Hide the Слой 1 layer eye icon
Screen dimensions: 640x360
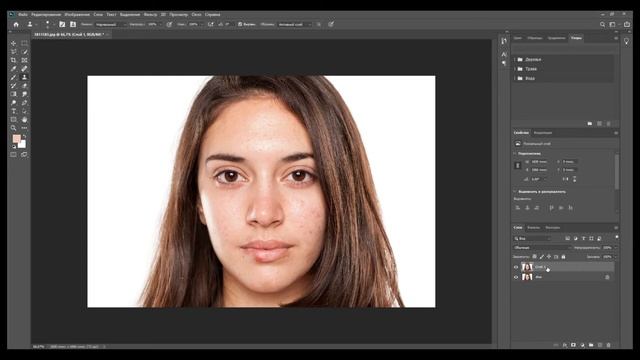pos(516,267)
